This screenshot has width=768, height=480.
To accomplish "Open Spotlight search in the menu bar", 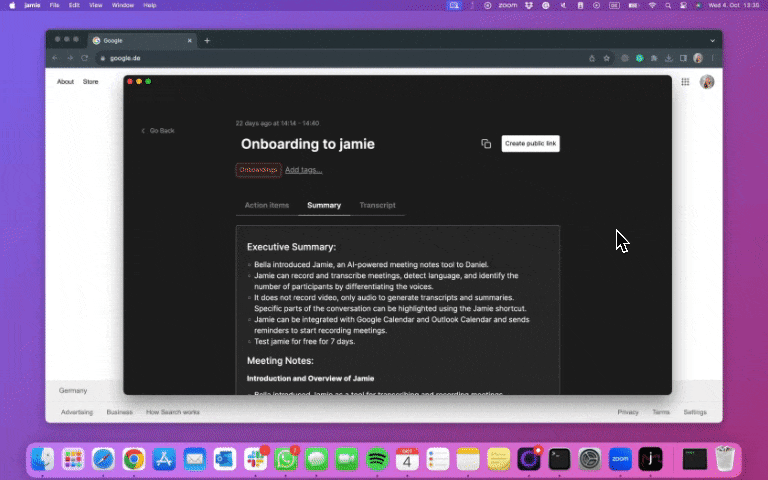I will point(668,5).
